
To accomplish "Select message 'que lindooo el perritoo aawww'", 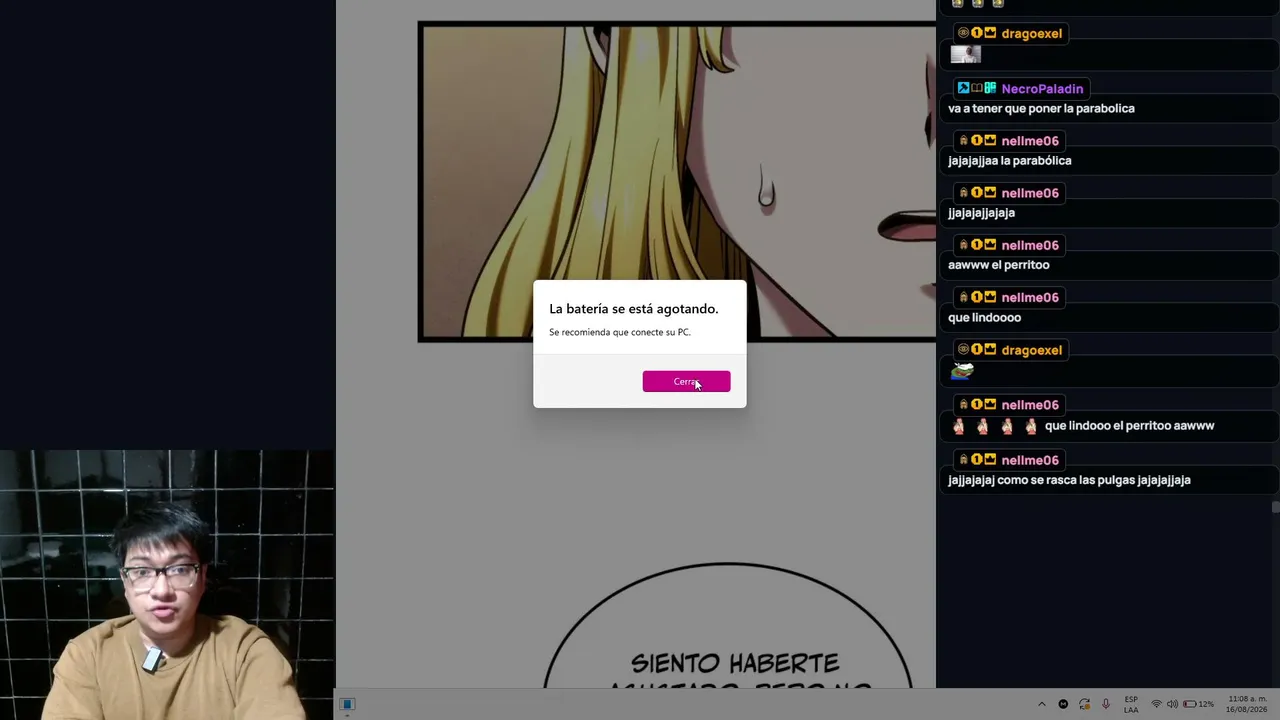I will pos(1129,426).
